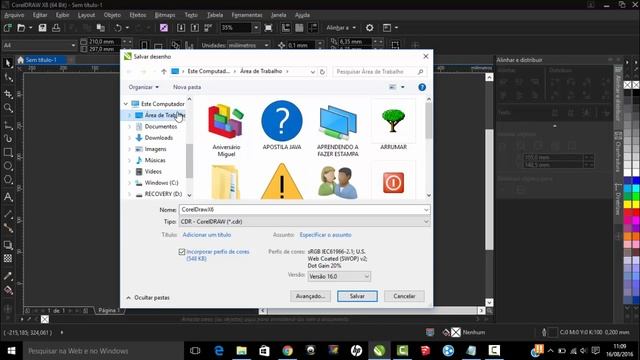Pick the red swatch in color palette
Image resolution: width=640 pixels, height=360 pixels.
(x=628, y=212)
